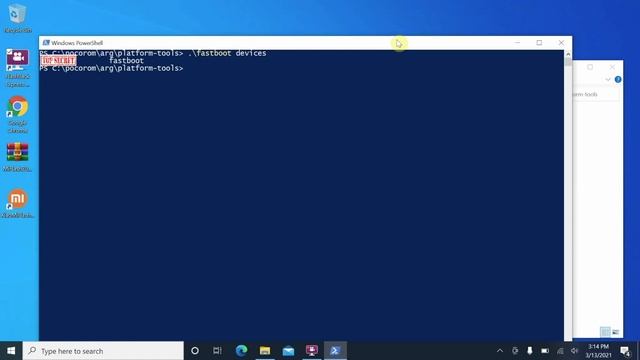Screen dimensions: 640x360
Task: Open the Recycle Bin desktop icon
Action: coord(17,18)
